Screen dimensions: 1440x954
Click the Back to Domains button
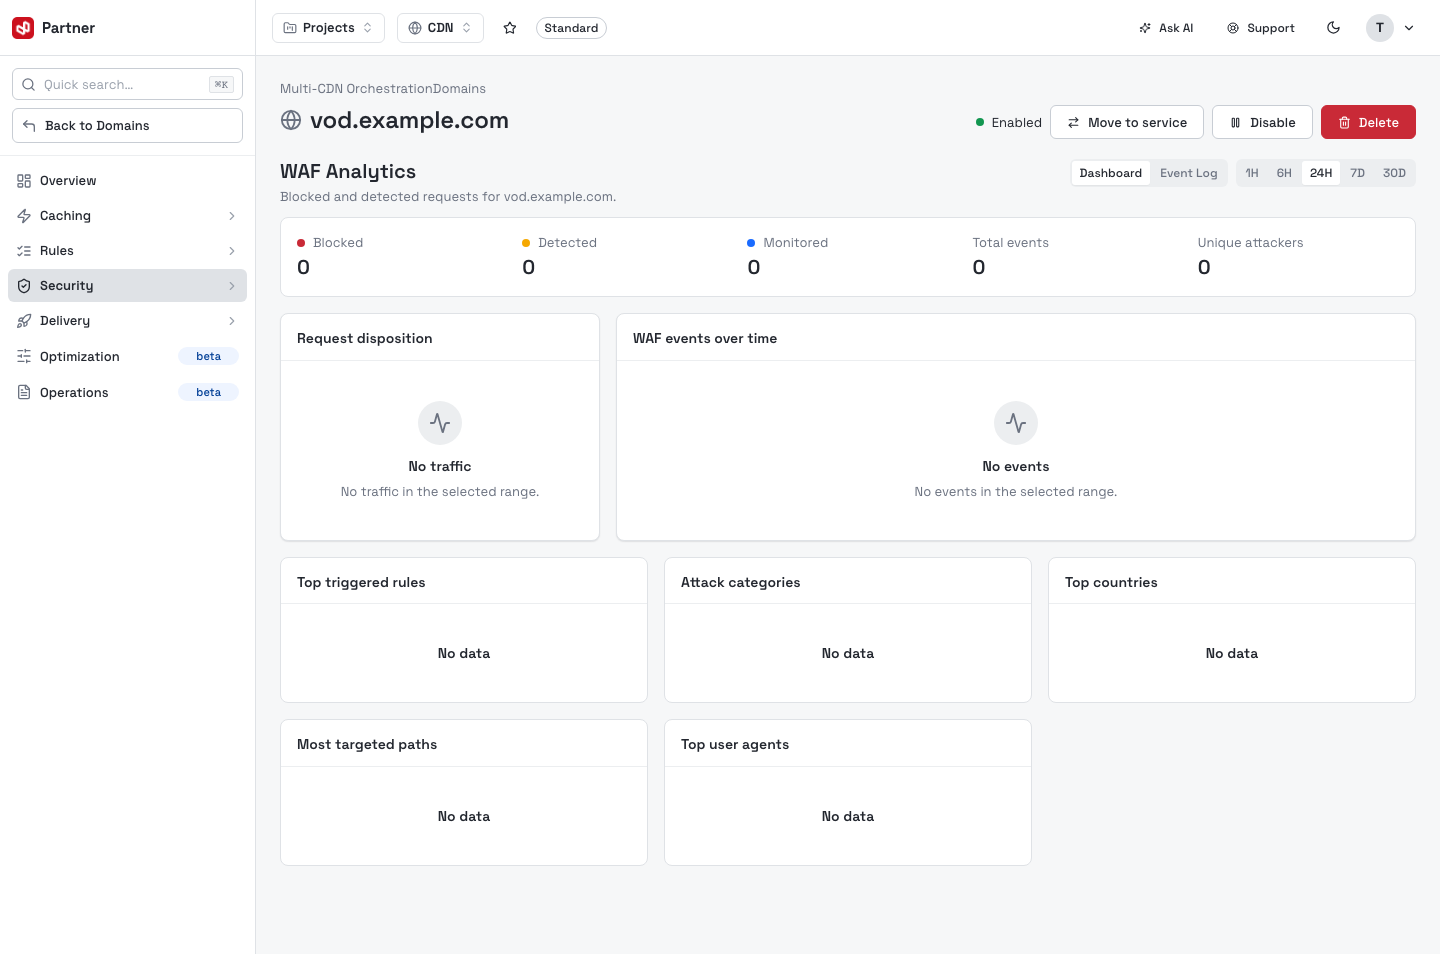pos(127,126)
